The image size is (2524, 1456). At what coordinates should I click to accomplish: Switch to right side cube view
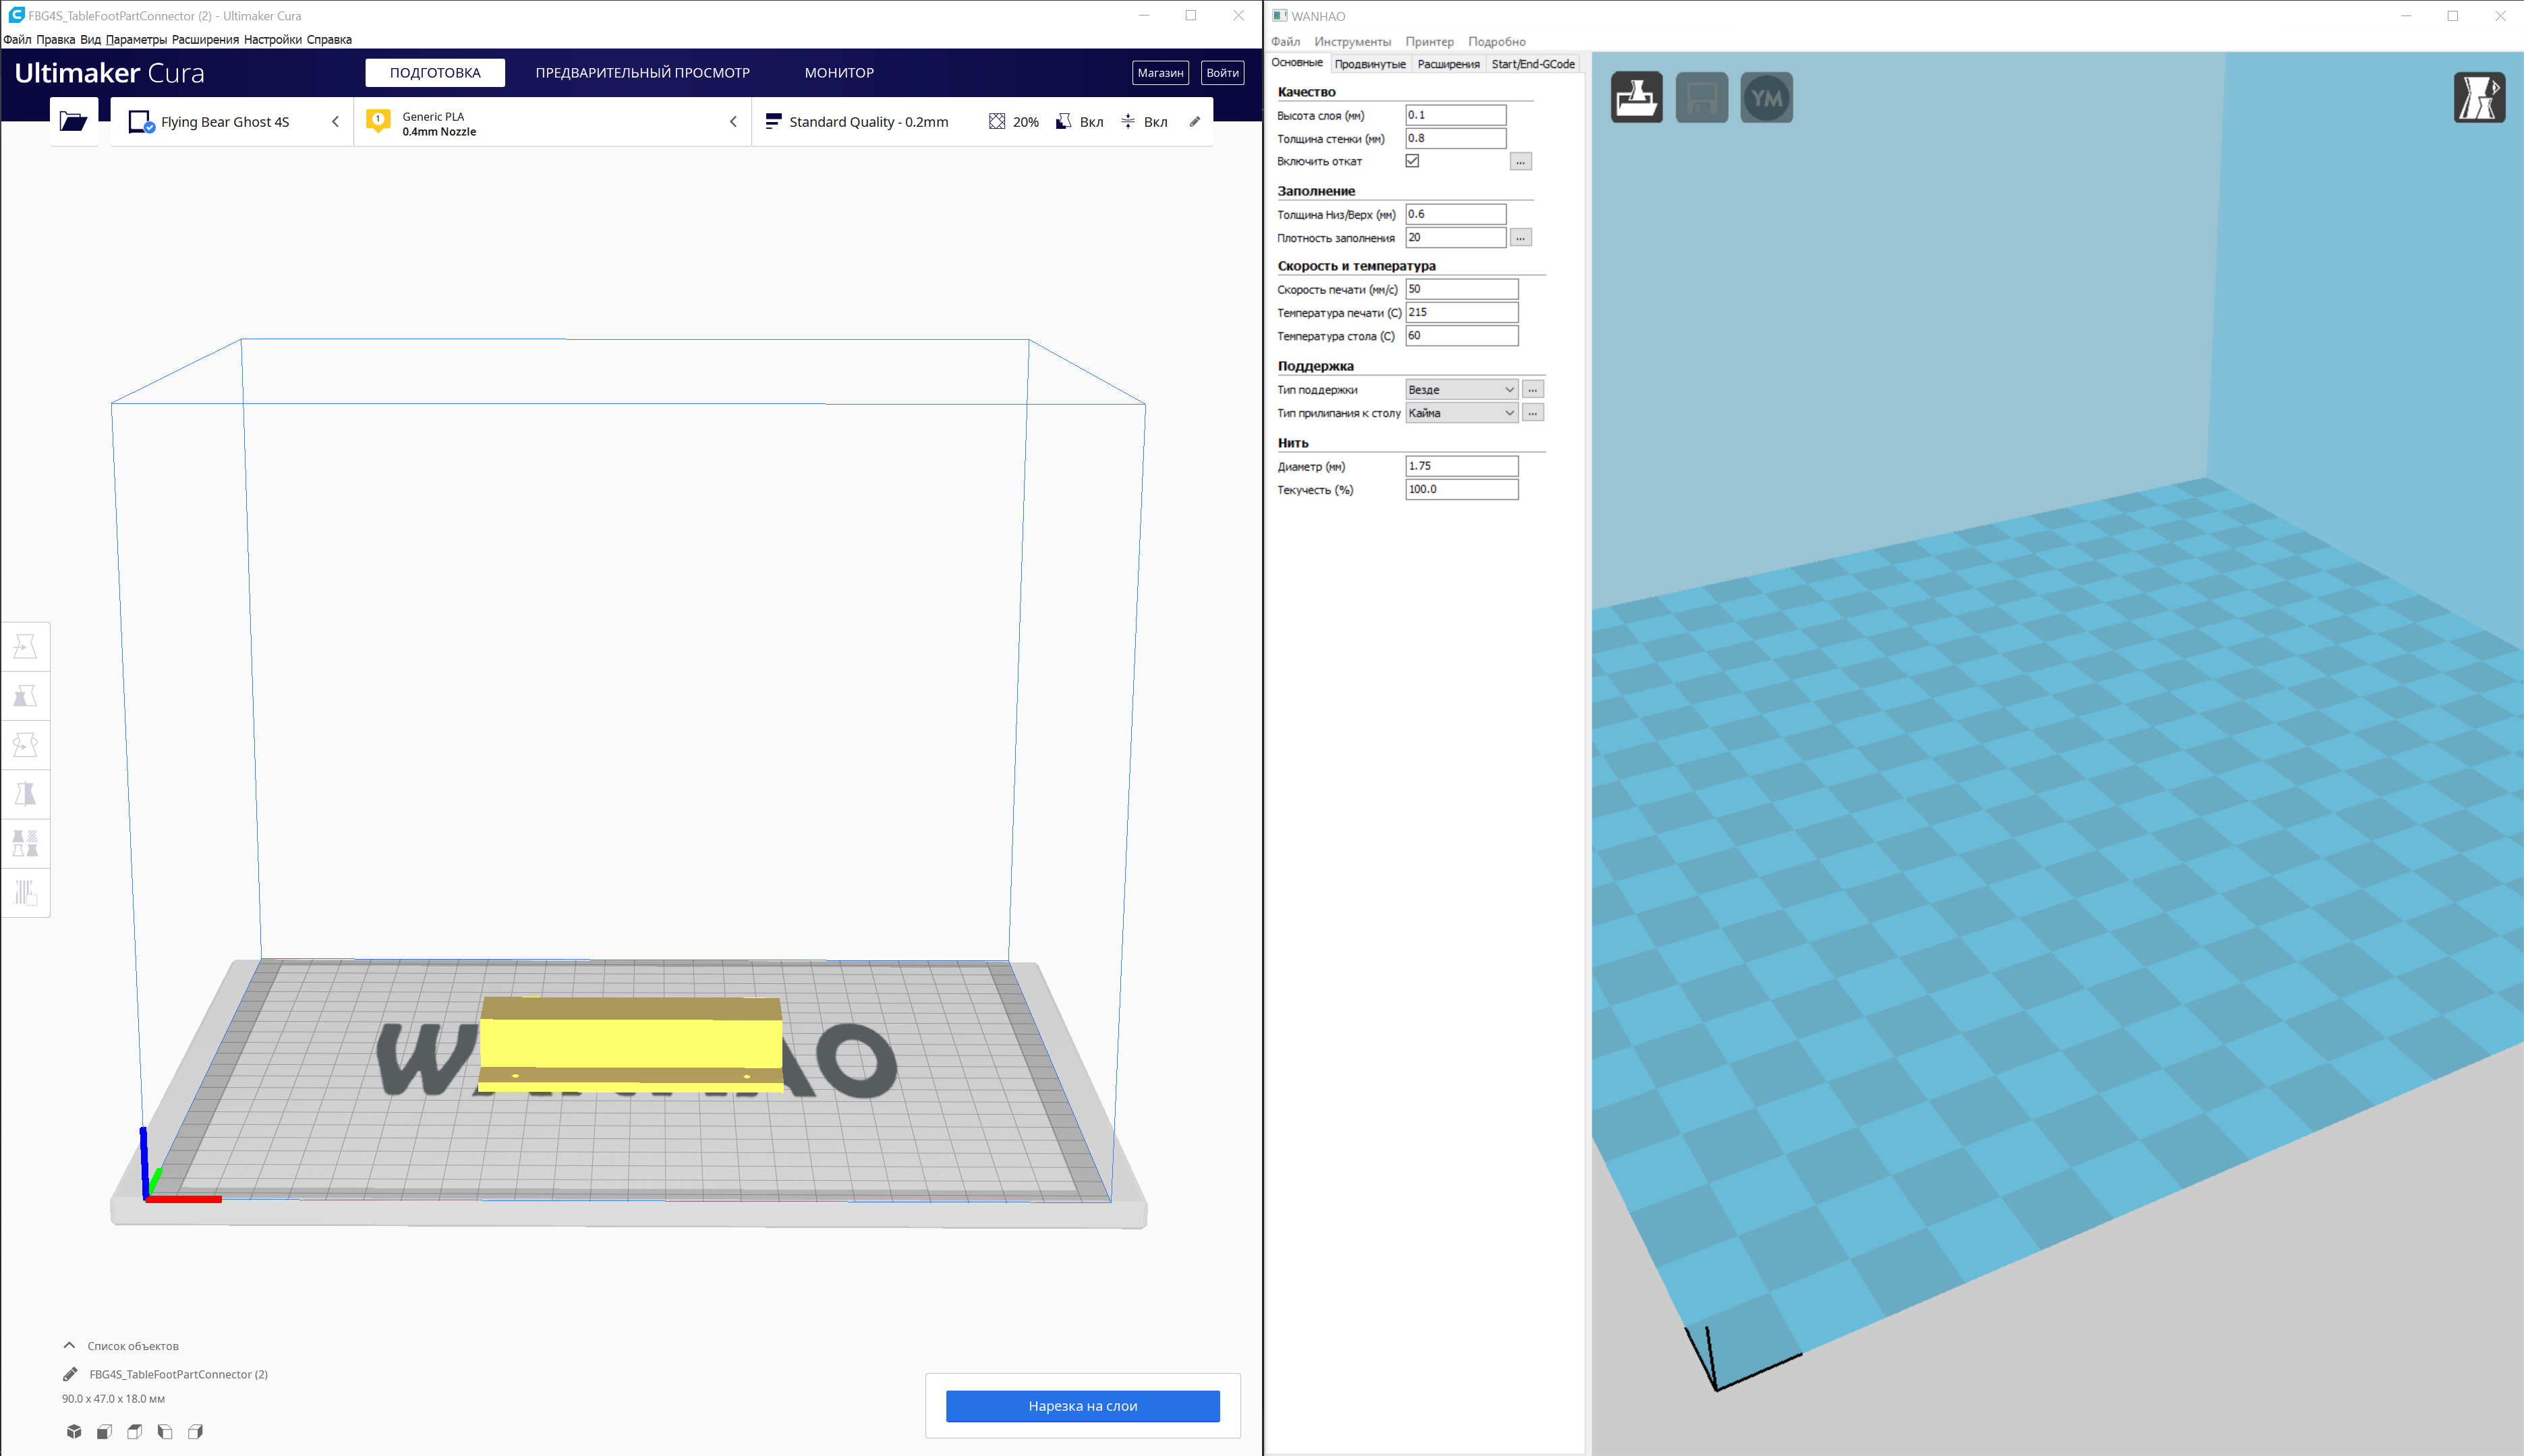click(x=196, y=1431)
